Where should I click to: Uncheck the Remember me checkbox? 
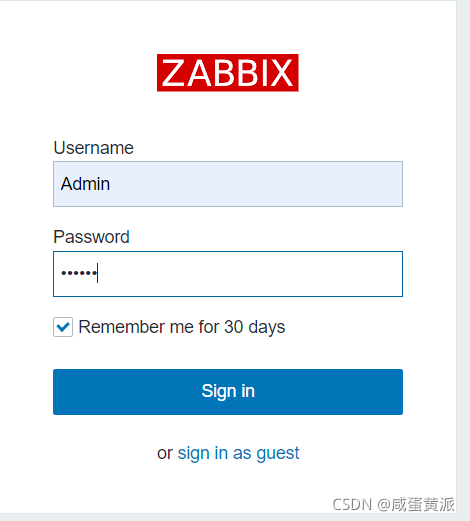pyautogui.click(x=63, y=327)
